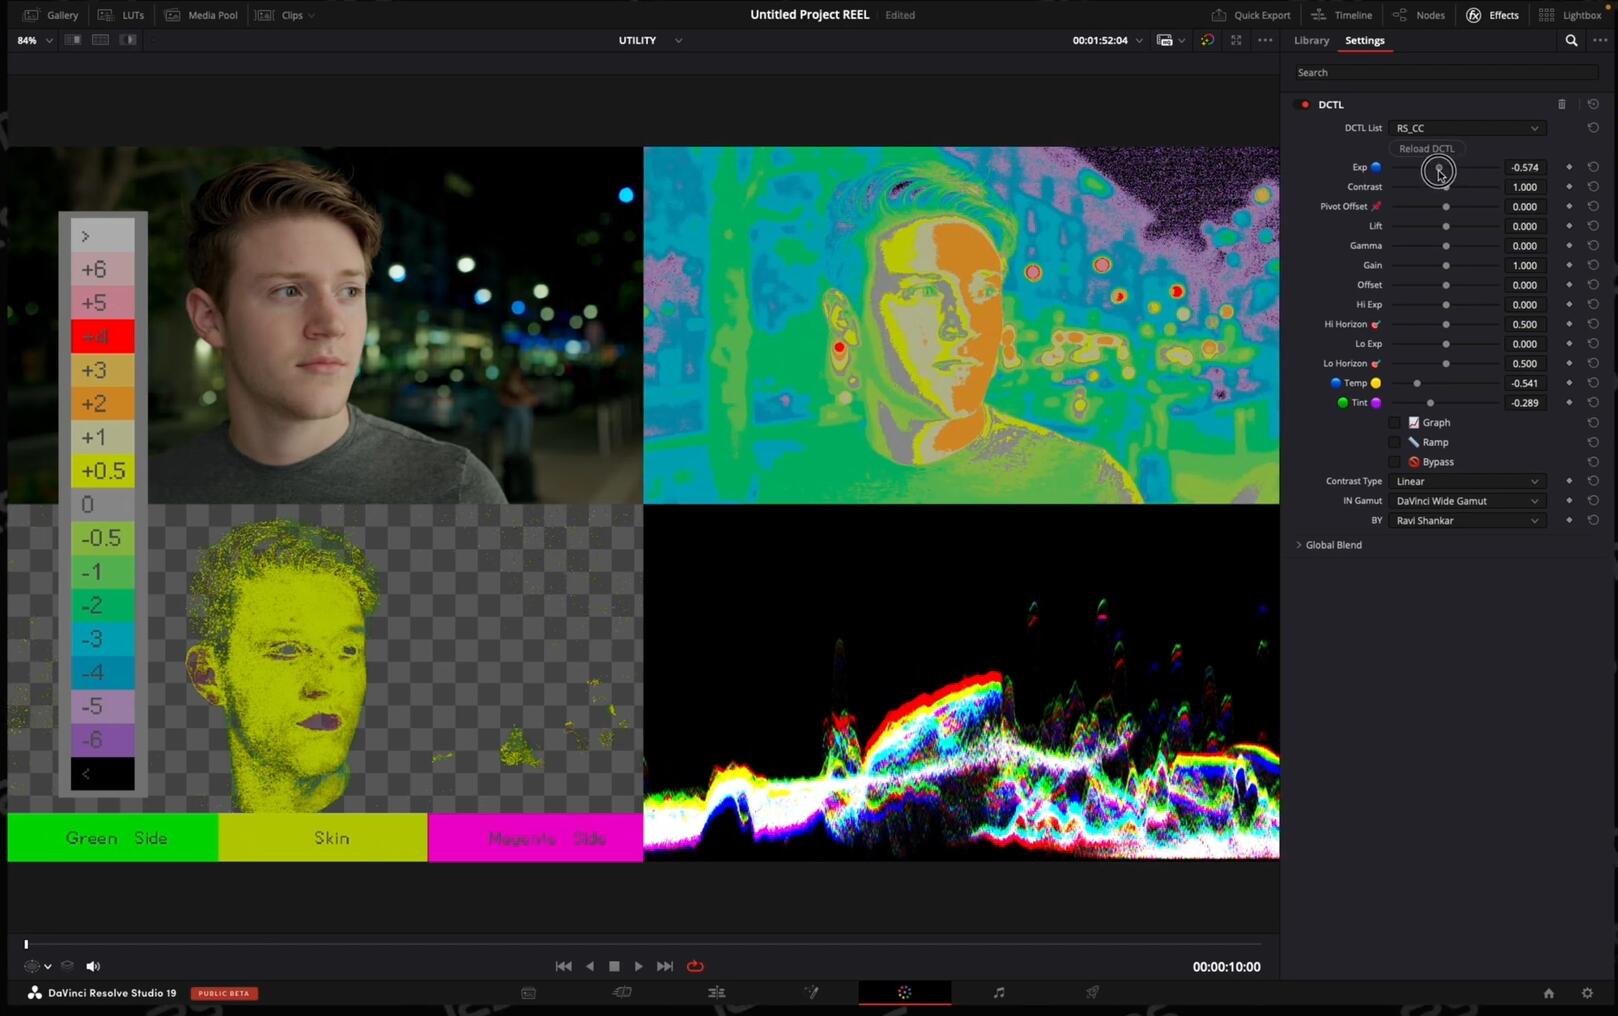Click the Temp slider handle

1417,383
